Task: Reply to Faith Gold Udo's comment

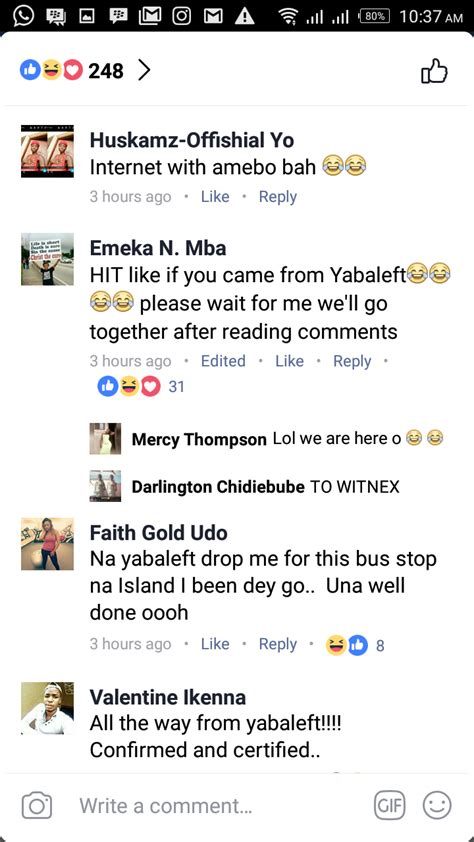Action: (x=278, y=644)
